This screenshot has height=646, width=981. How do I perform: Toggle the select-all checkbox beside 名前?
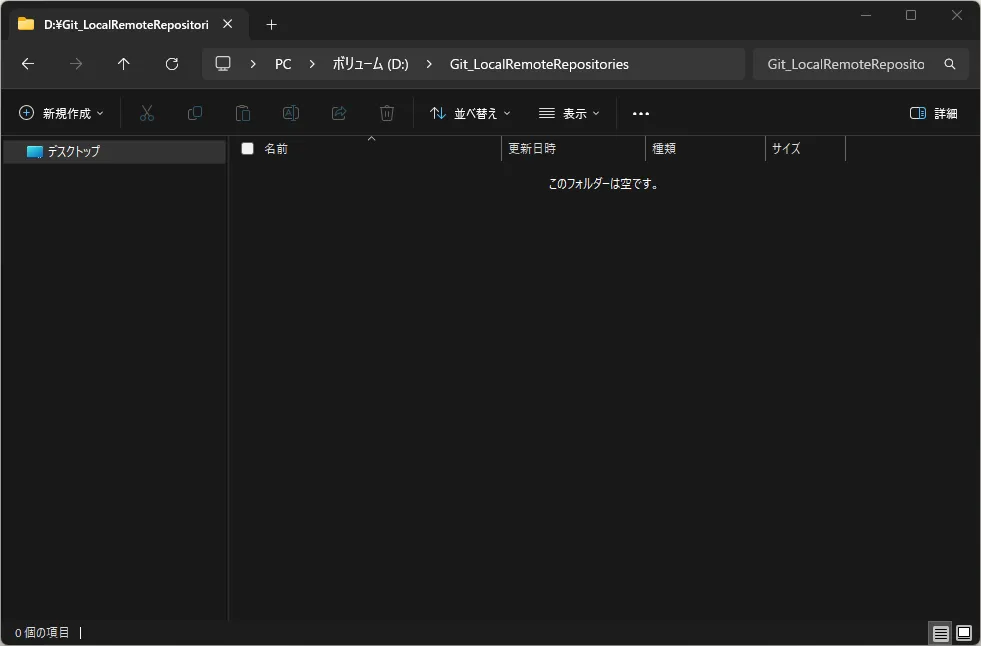(248, 148)
